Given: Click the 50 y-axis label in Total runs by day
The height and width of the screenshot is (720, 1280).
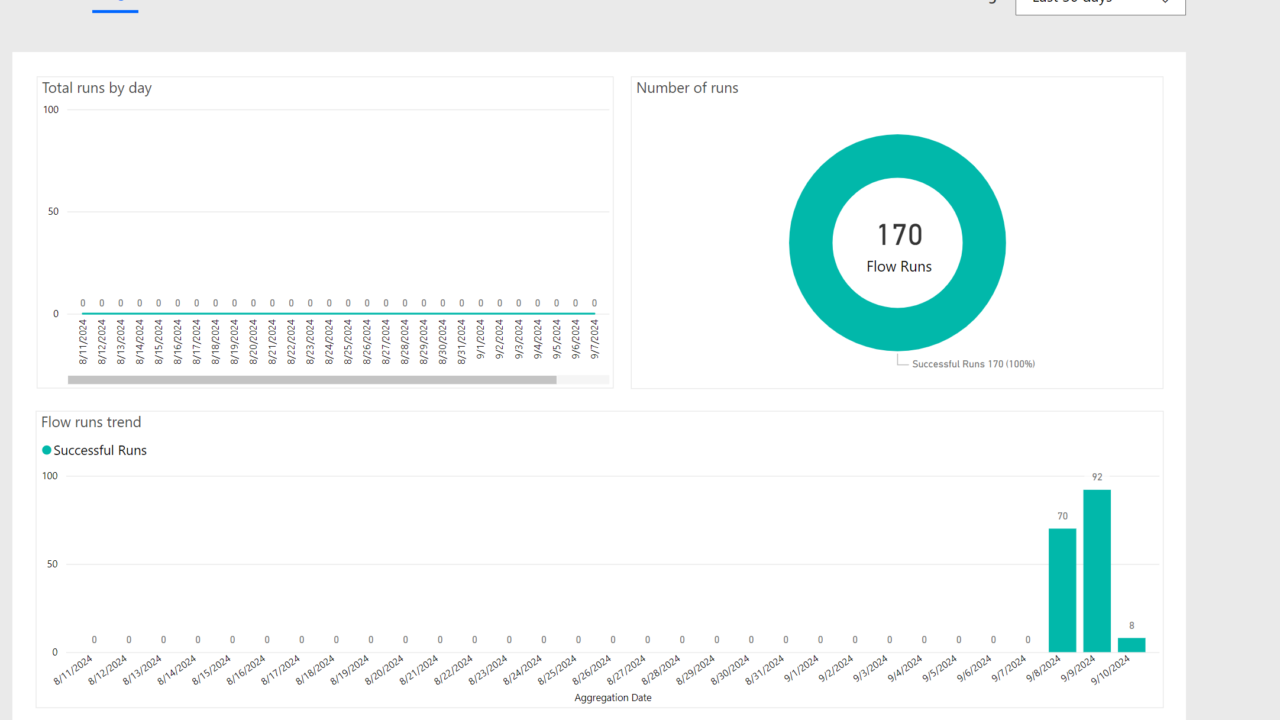Looking at the screenshot, I should point(54,211).
